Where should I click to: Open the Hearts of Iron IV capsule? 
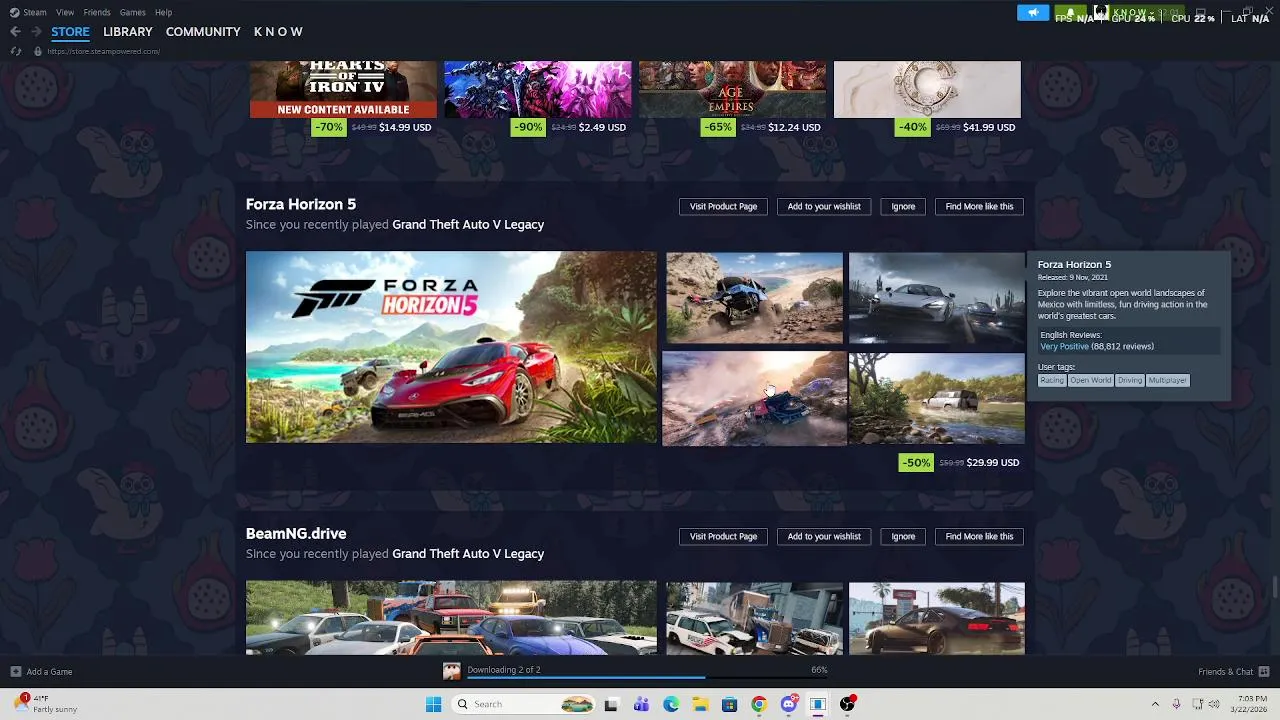tap(343, 89)
